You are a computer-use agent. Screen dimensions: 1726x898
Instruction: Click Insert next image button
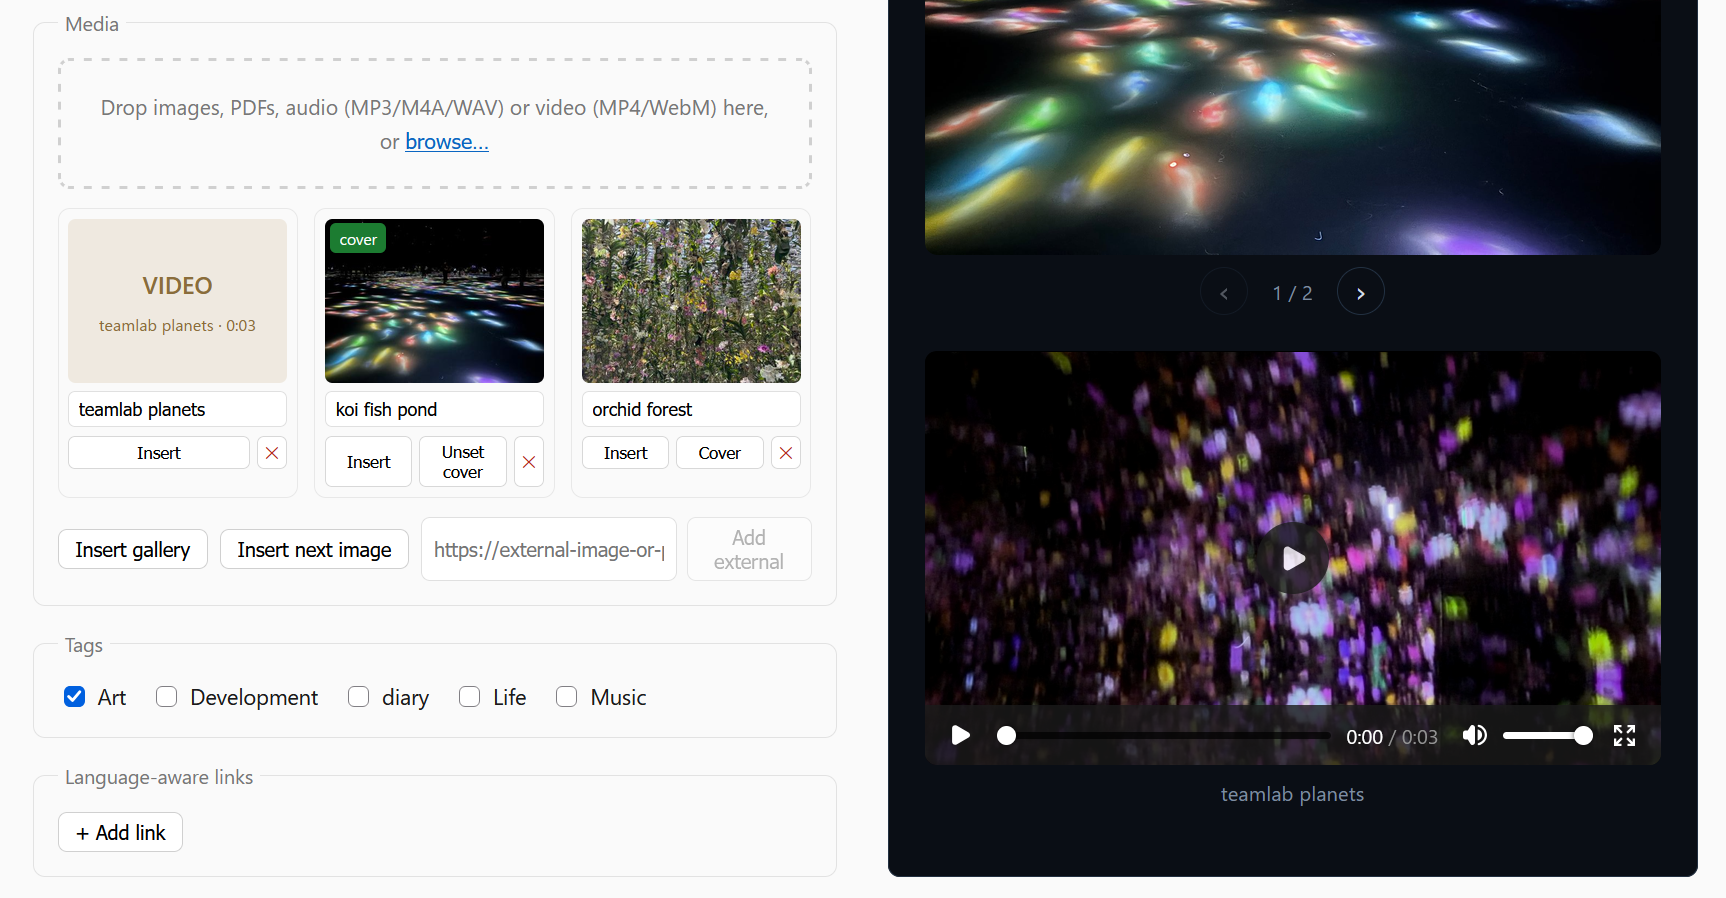click(x=314, y=549)
